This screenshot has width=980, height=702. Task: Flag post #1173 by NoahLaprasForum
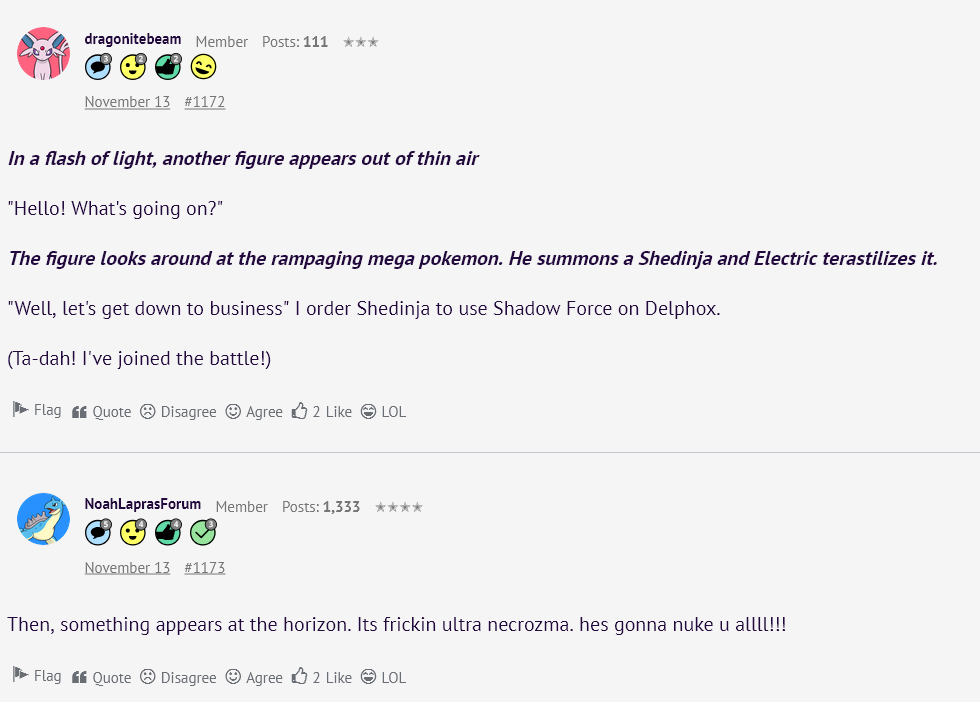pyautogui.click(x=37, y=676)
